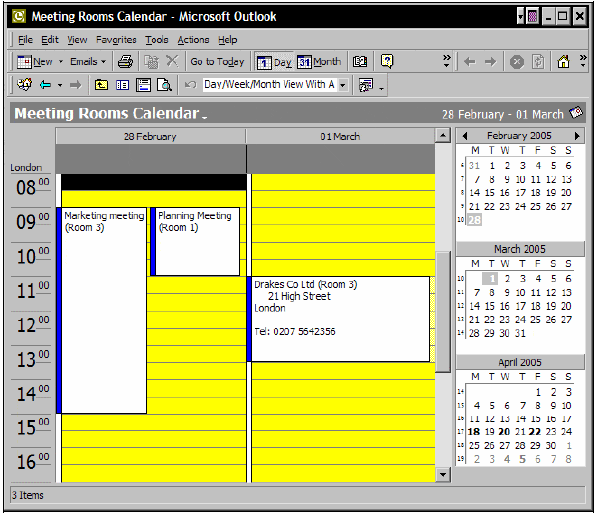Screen dimensions: 595x513
Task: Click the 15:00 slot on 28 February
Action: pyautogui.click(x=154, y=422)
